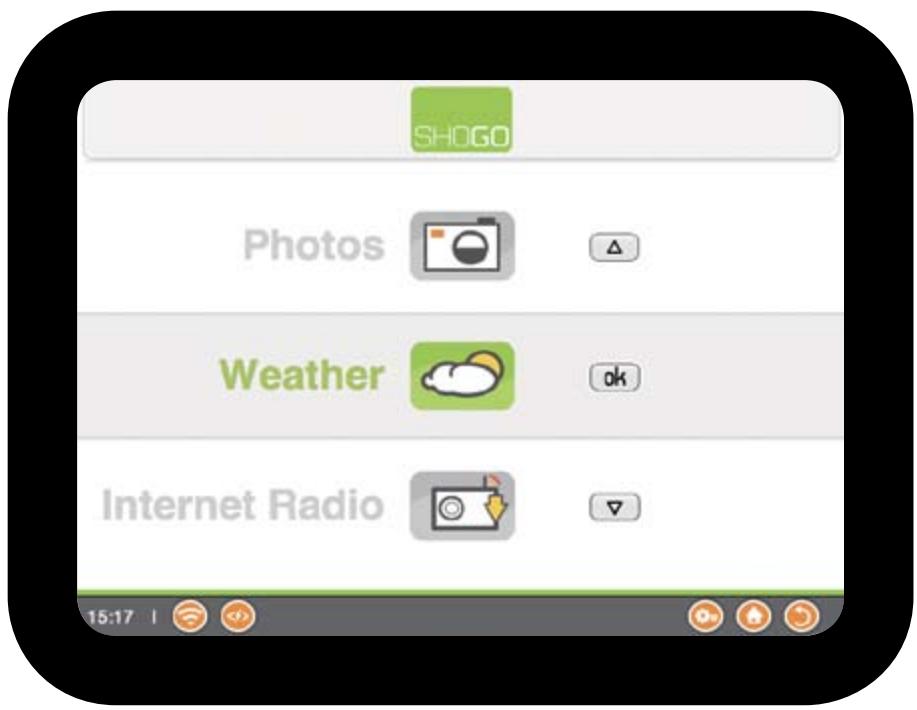Image resolution: width=917 pixels, height=710 pixels.
Task: Tap the Wi-Fi status icon
Action: tap(189, 616)
